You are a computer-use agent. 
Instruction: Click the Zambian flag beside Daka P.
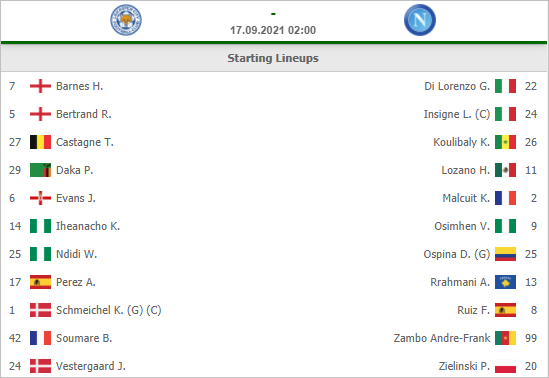coord(40,170)
